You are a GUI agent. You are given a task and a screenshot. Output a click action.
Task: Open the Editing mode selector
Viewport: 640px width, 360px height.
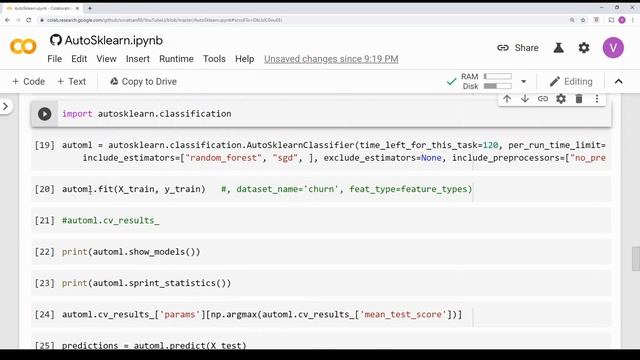click(x=571, y=82)
